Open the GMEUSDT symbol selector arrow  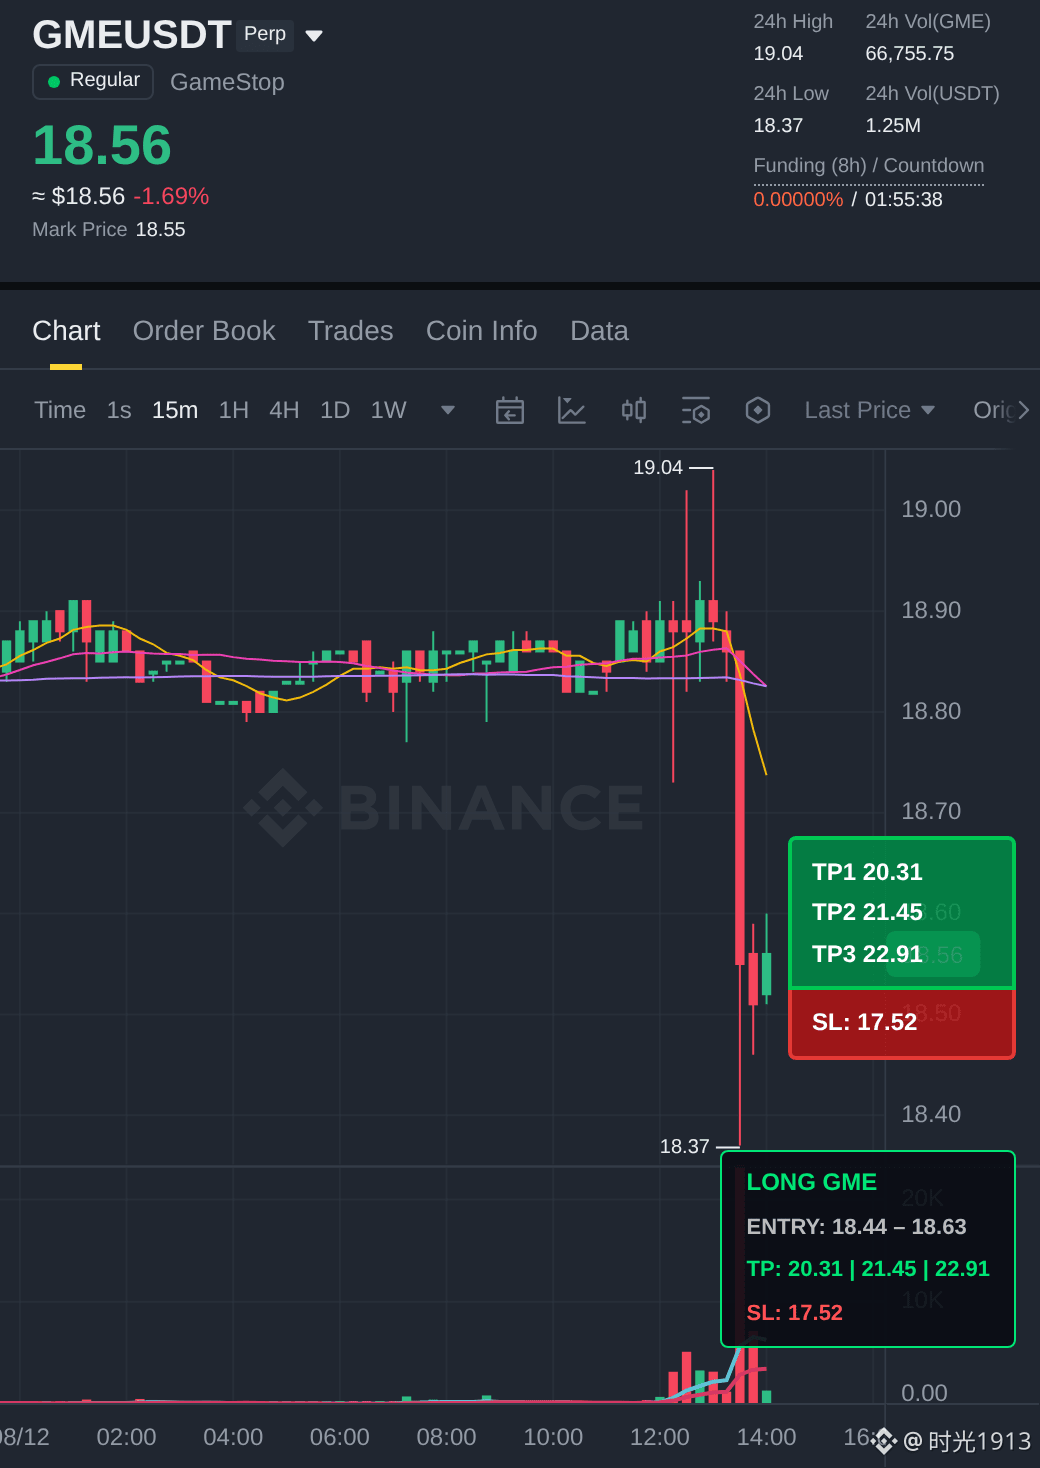point(314,36)
